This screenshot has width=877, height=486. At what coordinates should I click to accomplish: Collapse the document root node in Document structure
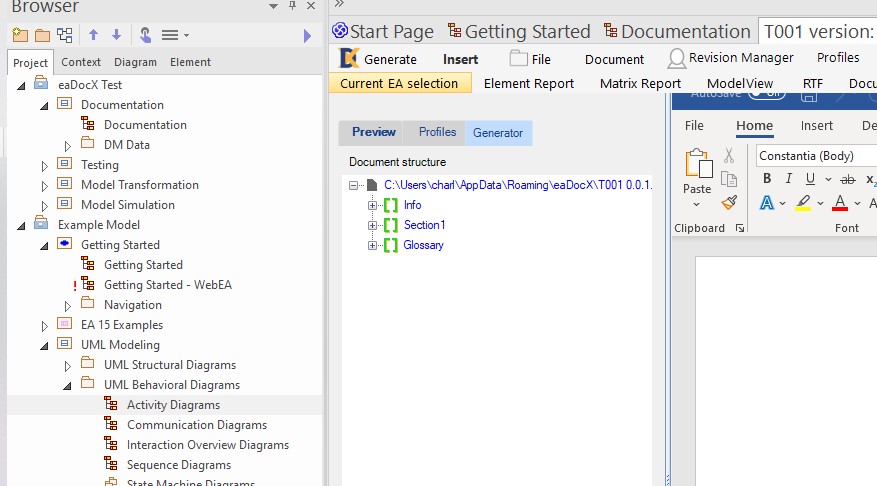[x=353, y=185]
